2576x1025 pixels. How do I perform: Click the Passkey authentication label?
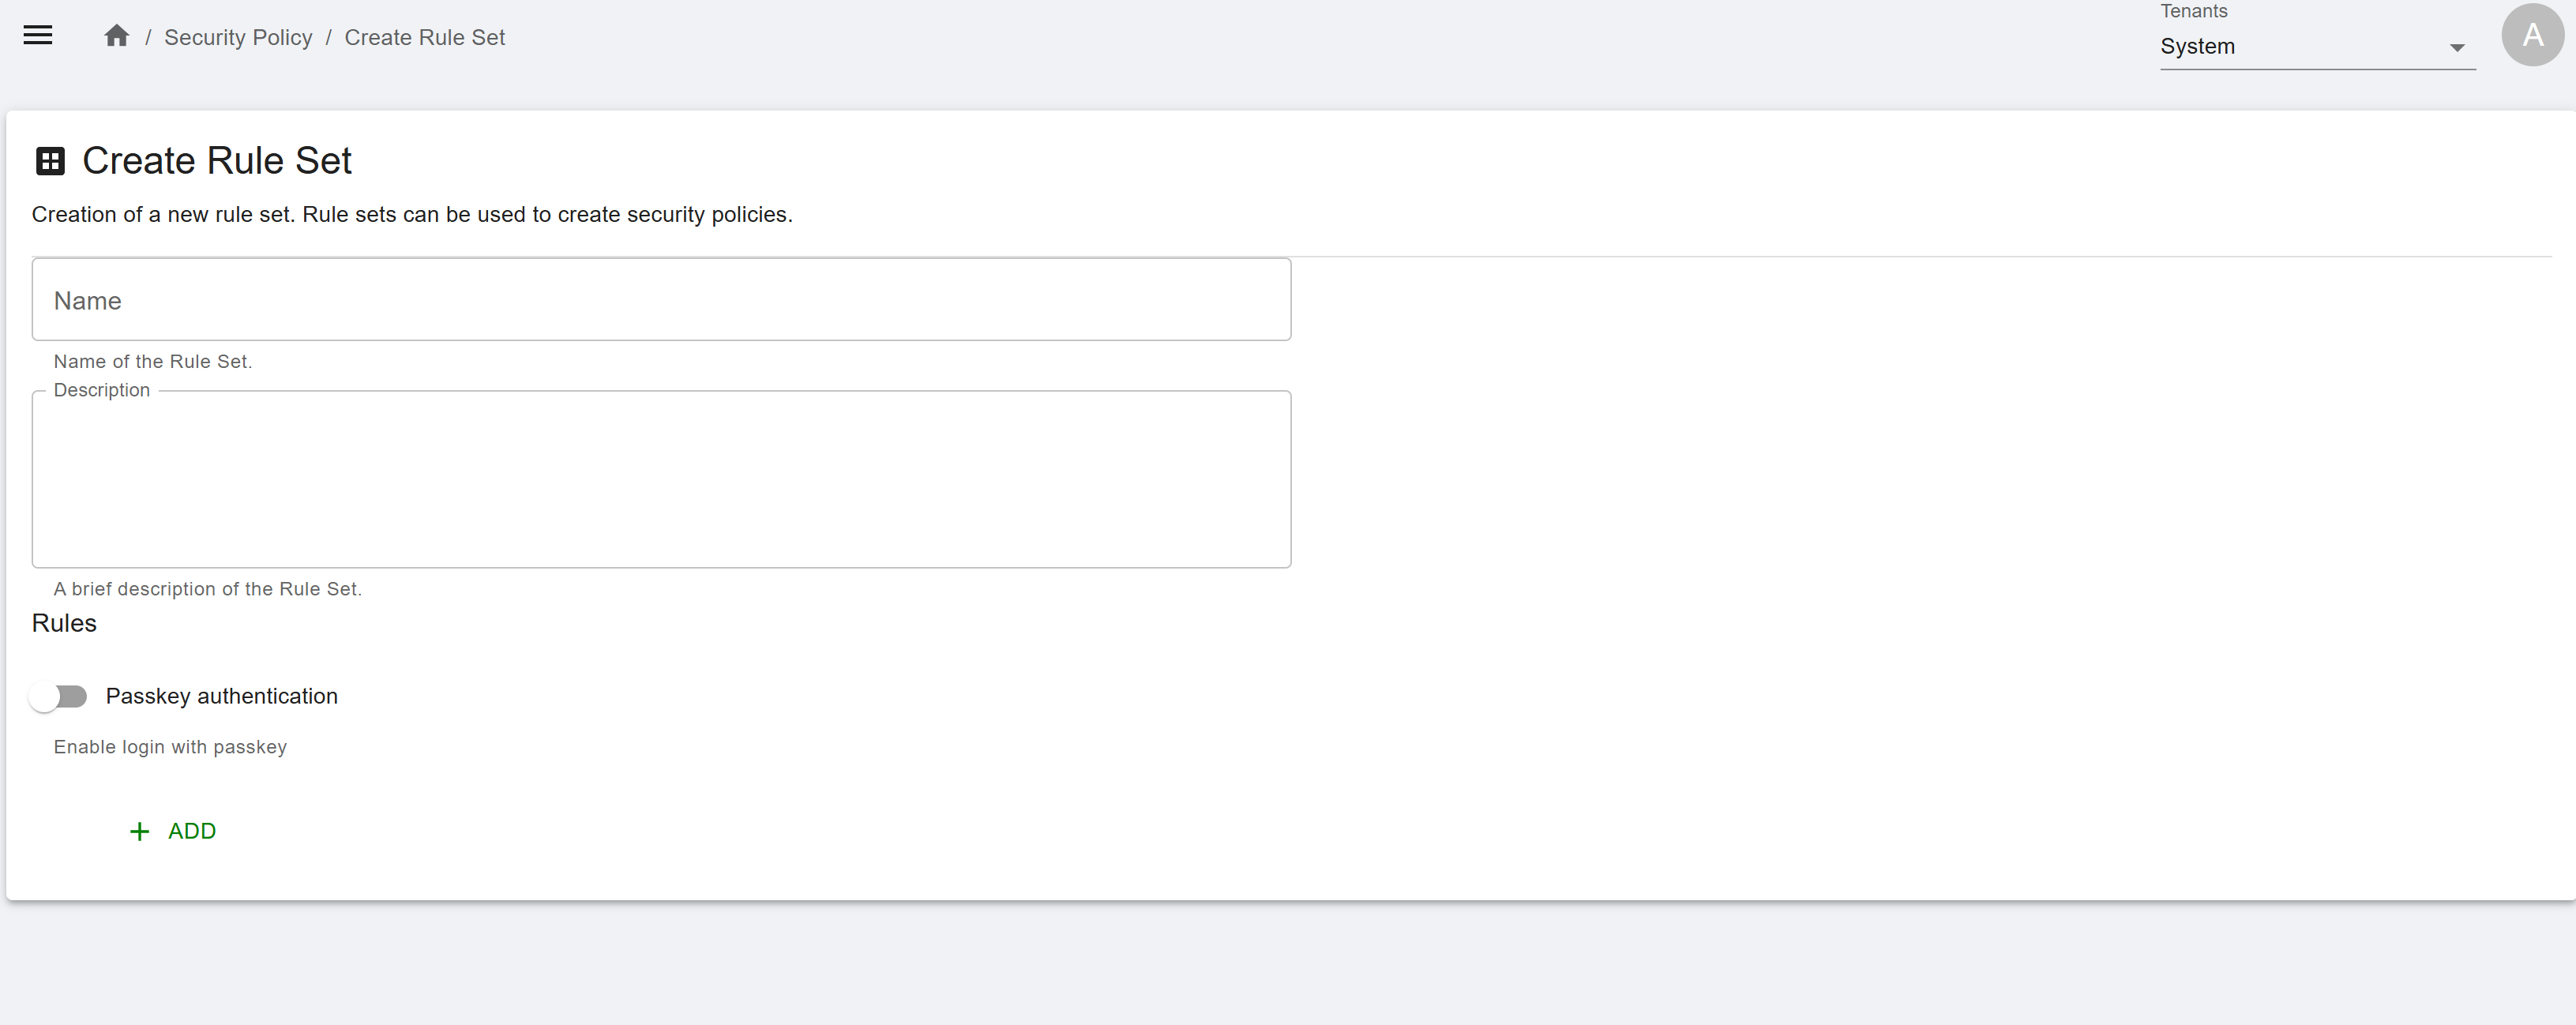(222, 696)
